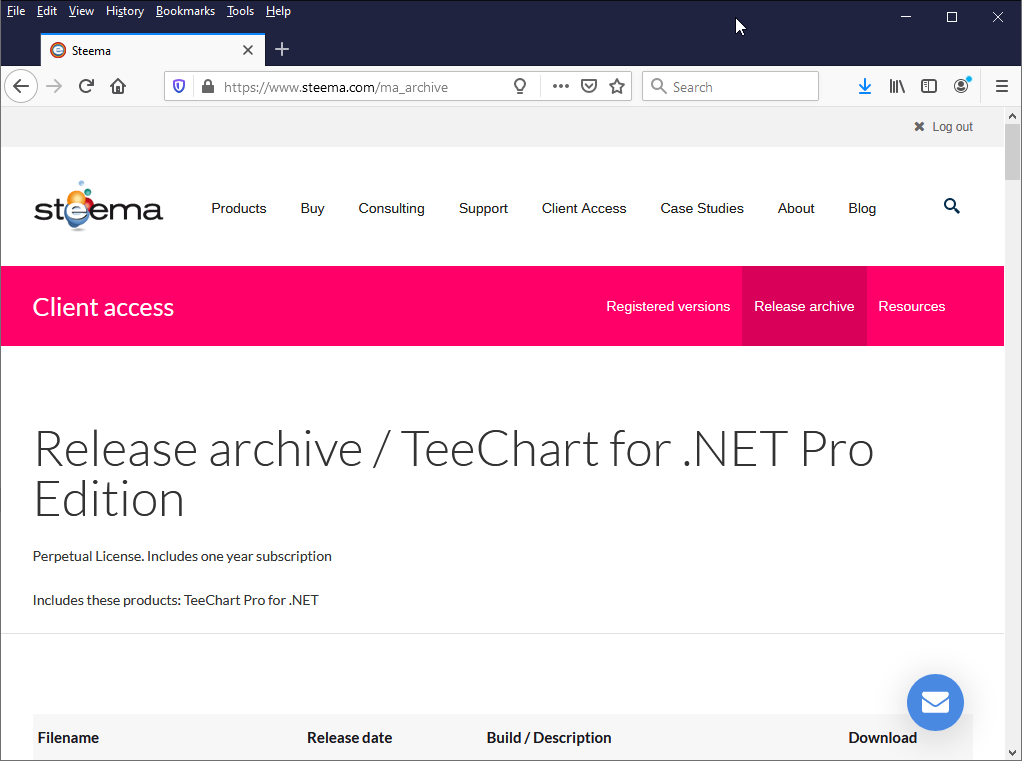
Task: Open the Tools menu
Action: pyautogui.click(x=240, y=11)
